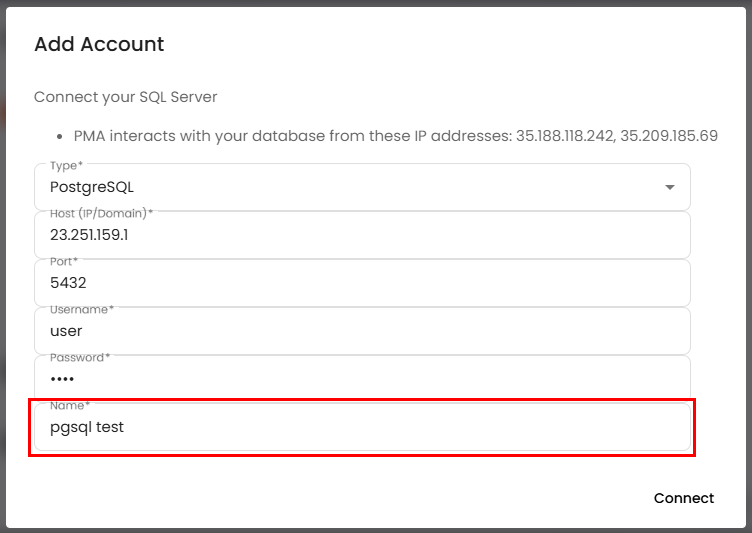Click the 'Port*' field label
Screen dimensions: 752x533
(x=64, y=261)
